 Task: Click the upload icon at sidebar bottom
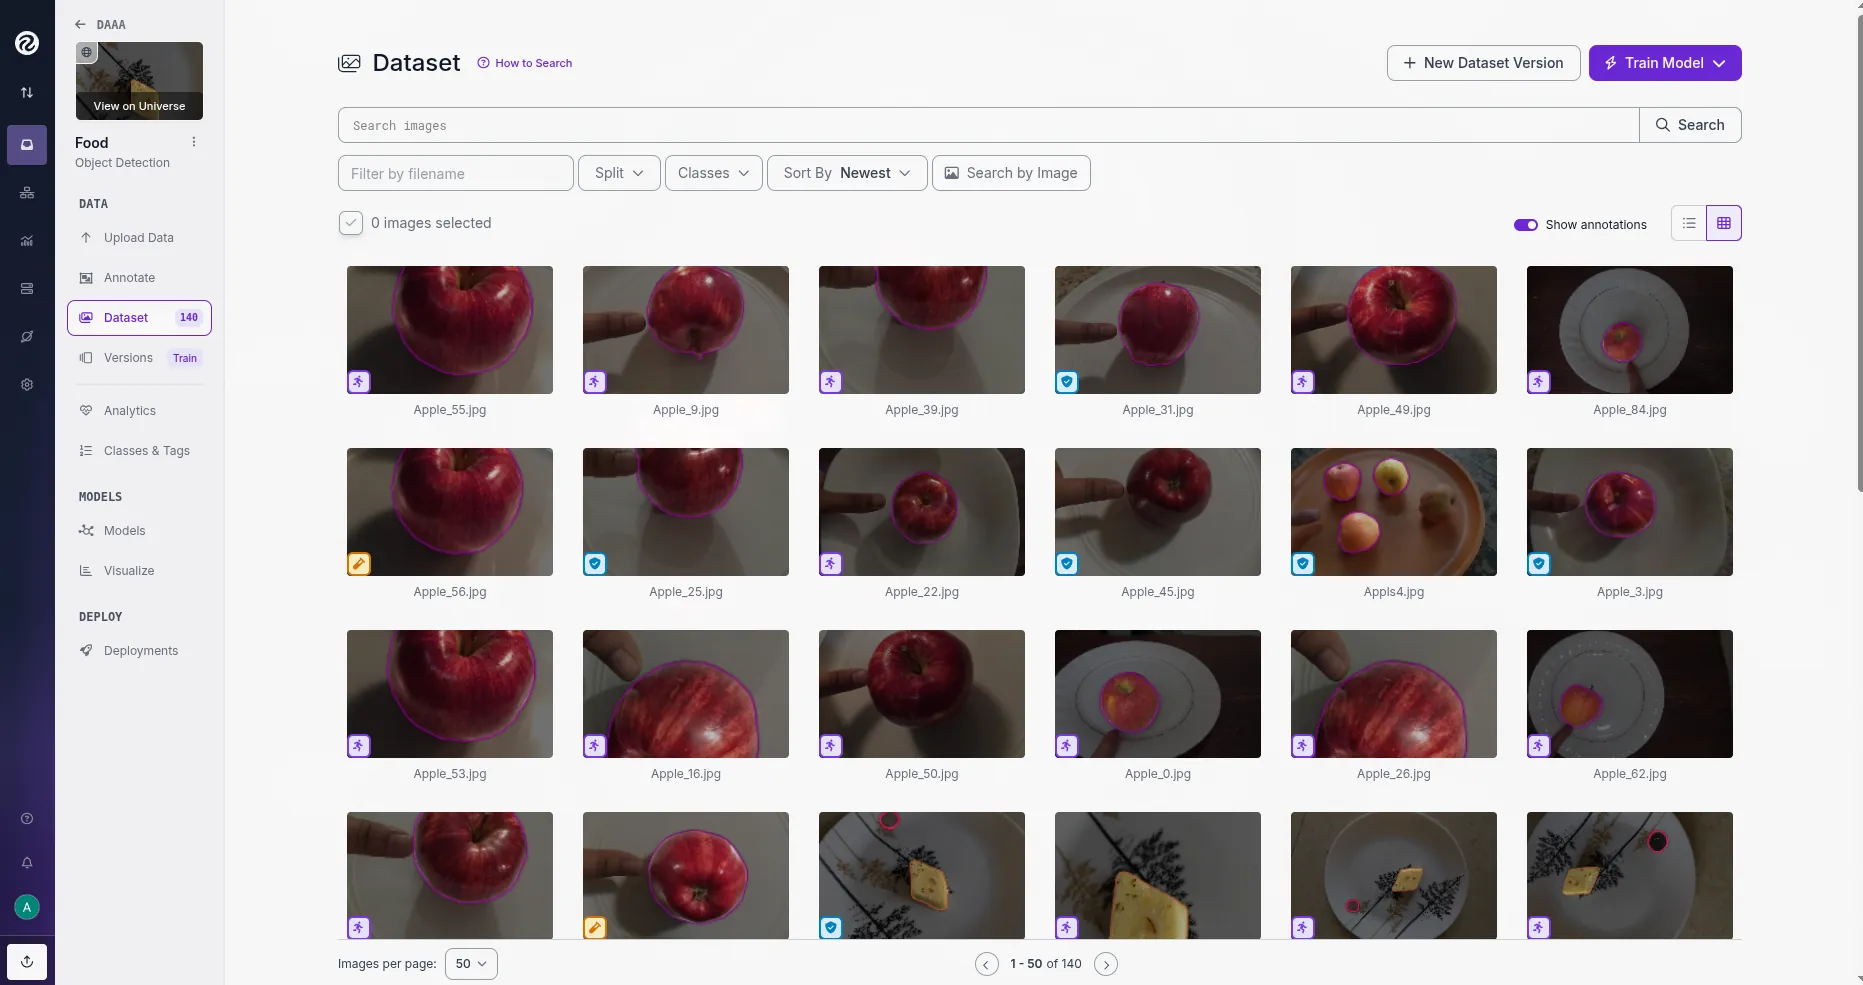(x=27, y=962)
